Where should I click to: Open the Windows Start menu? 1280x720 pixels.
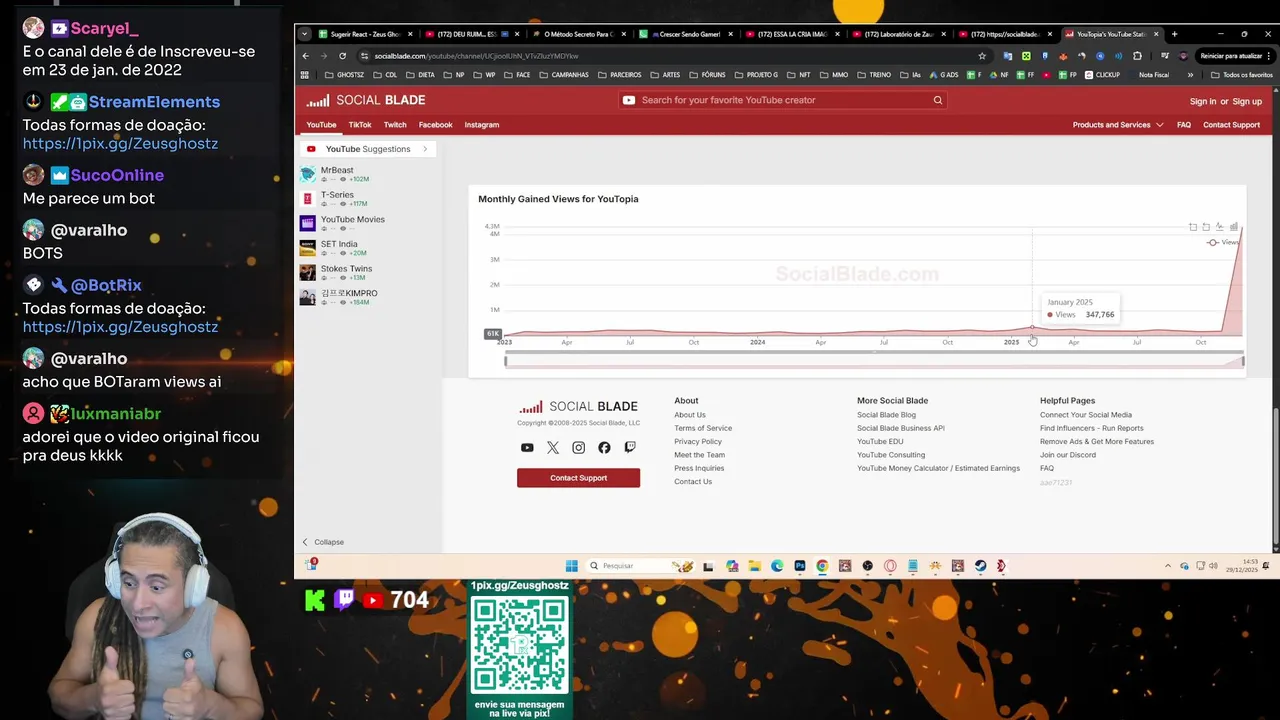[571, 566]
